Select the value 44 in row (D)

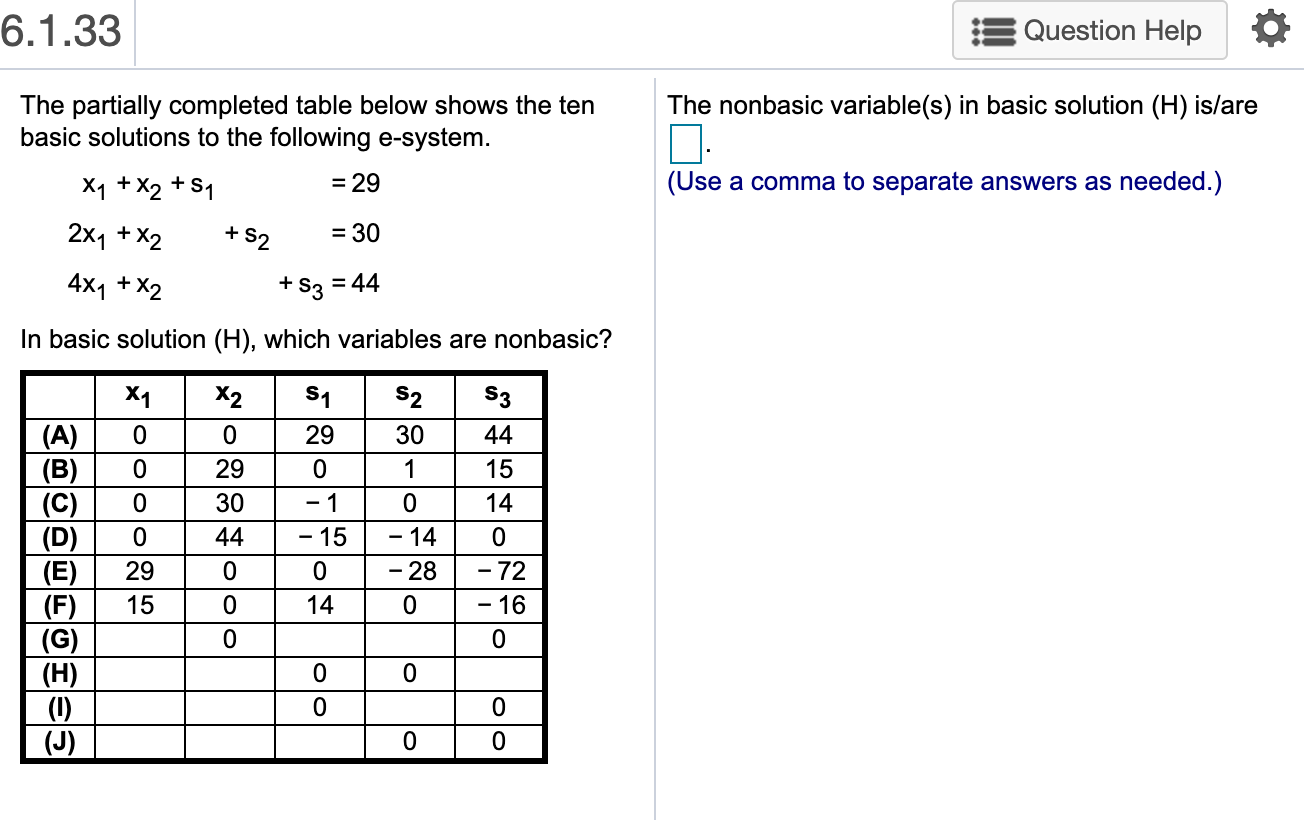click(228, 537)
